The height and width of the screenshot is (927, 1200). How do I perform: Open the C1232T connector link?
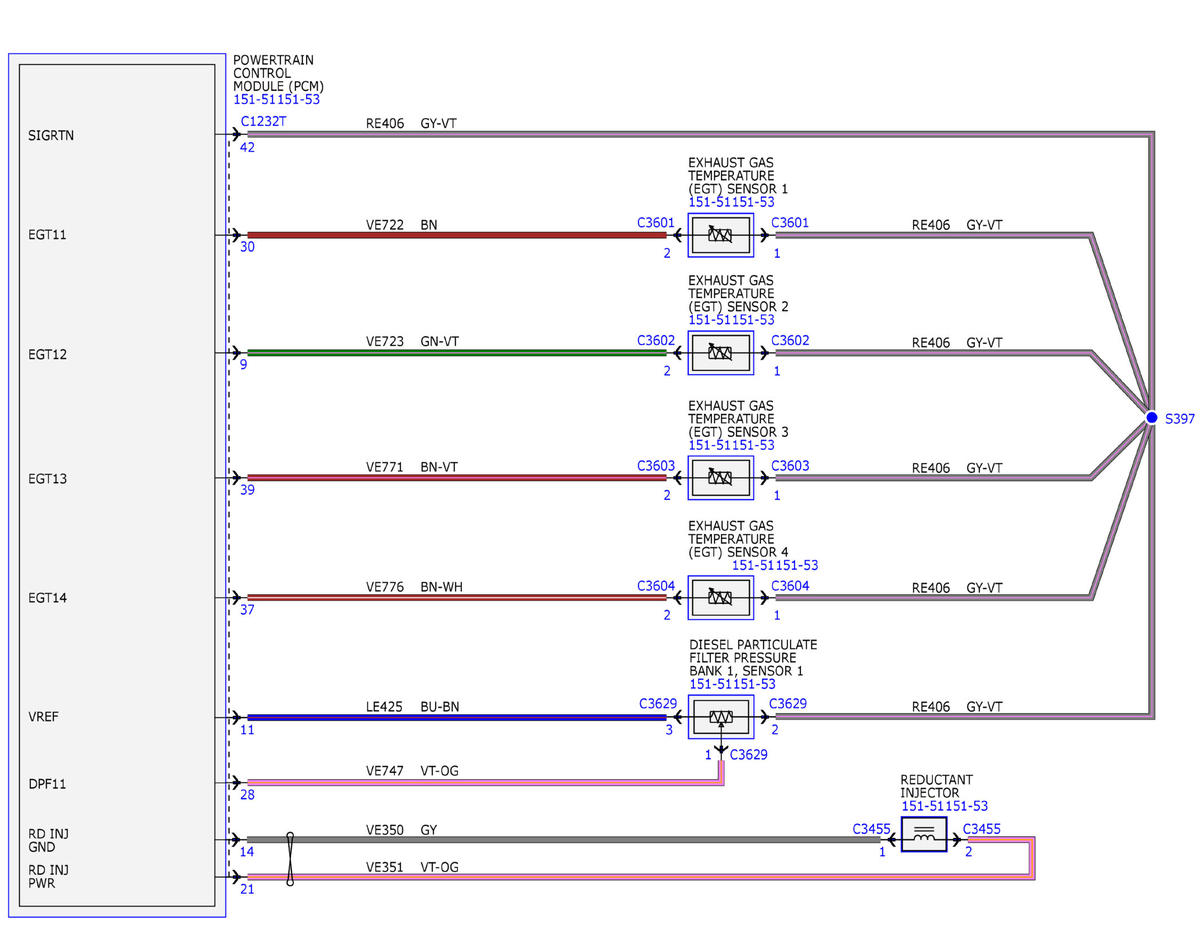[260, 121]
